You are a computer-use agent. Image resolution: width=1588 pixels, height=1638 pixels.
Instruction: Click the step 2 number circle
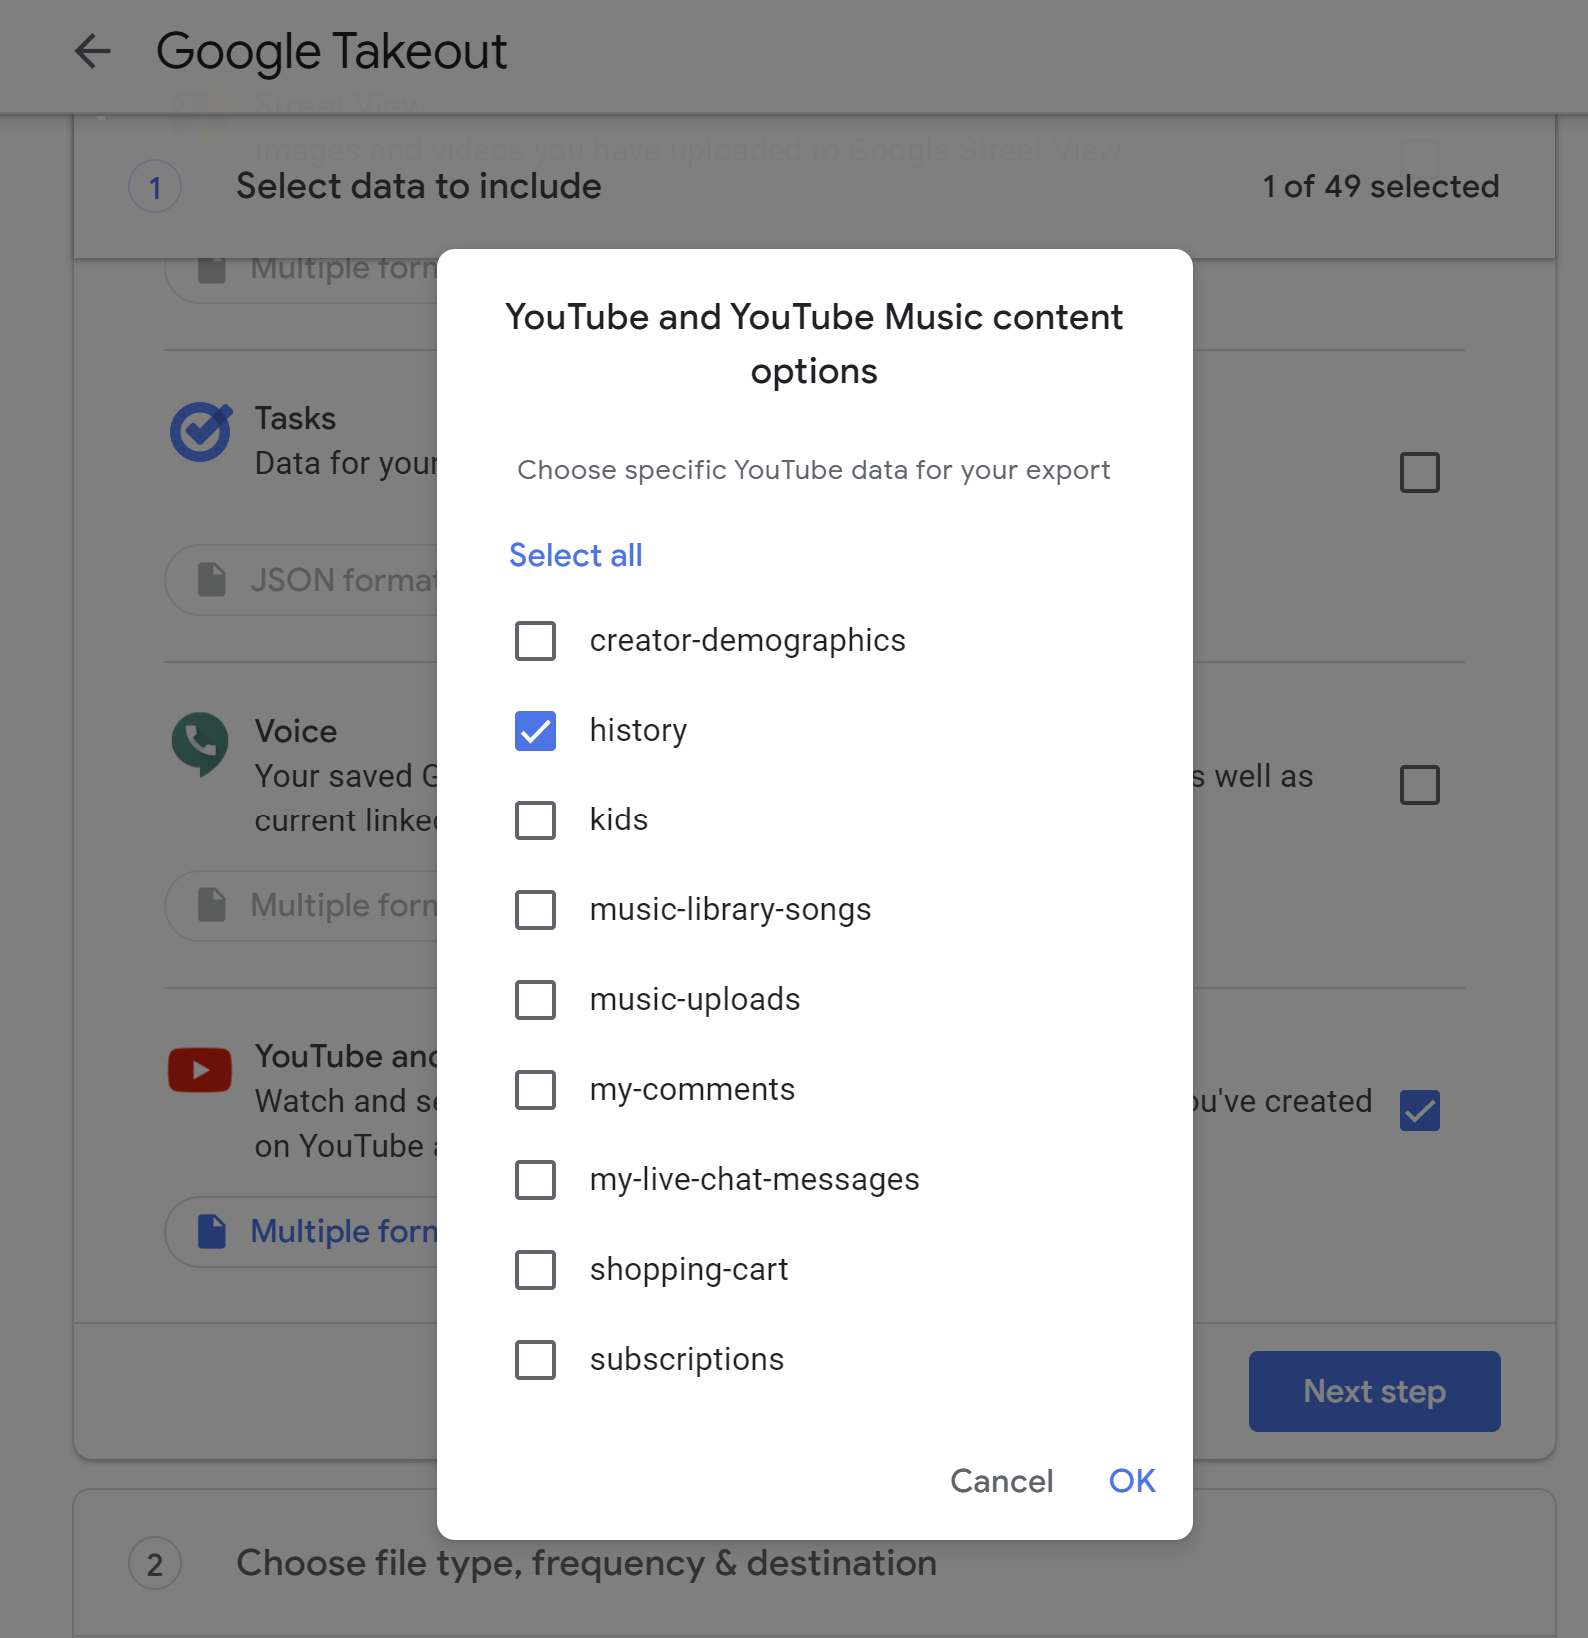155,1564
